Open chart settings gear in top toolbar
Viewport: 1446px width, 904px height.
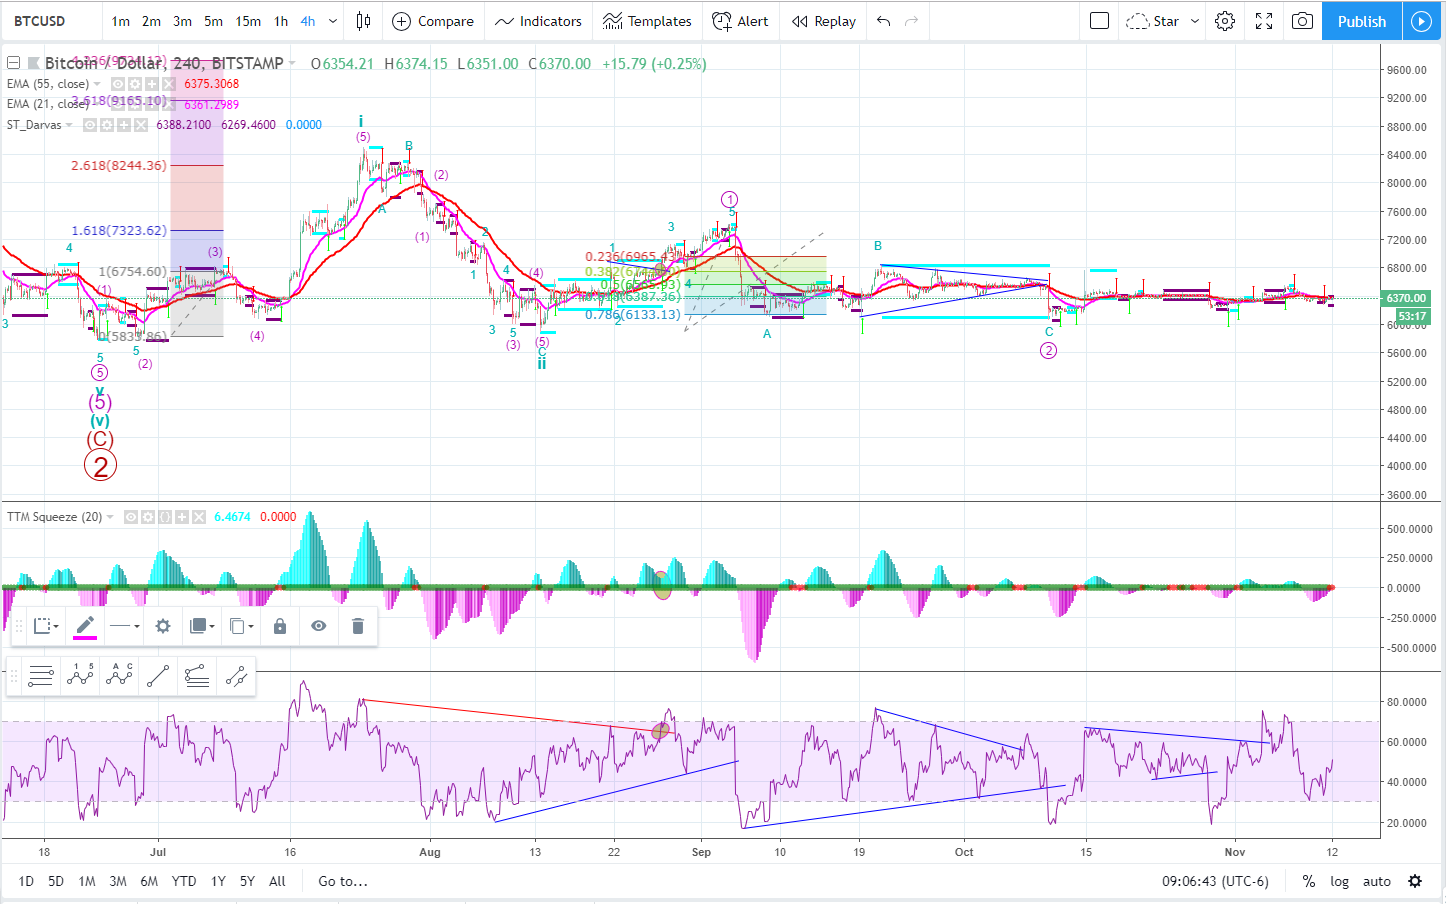point(1225,21)
